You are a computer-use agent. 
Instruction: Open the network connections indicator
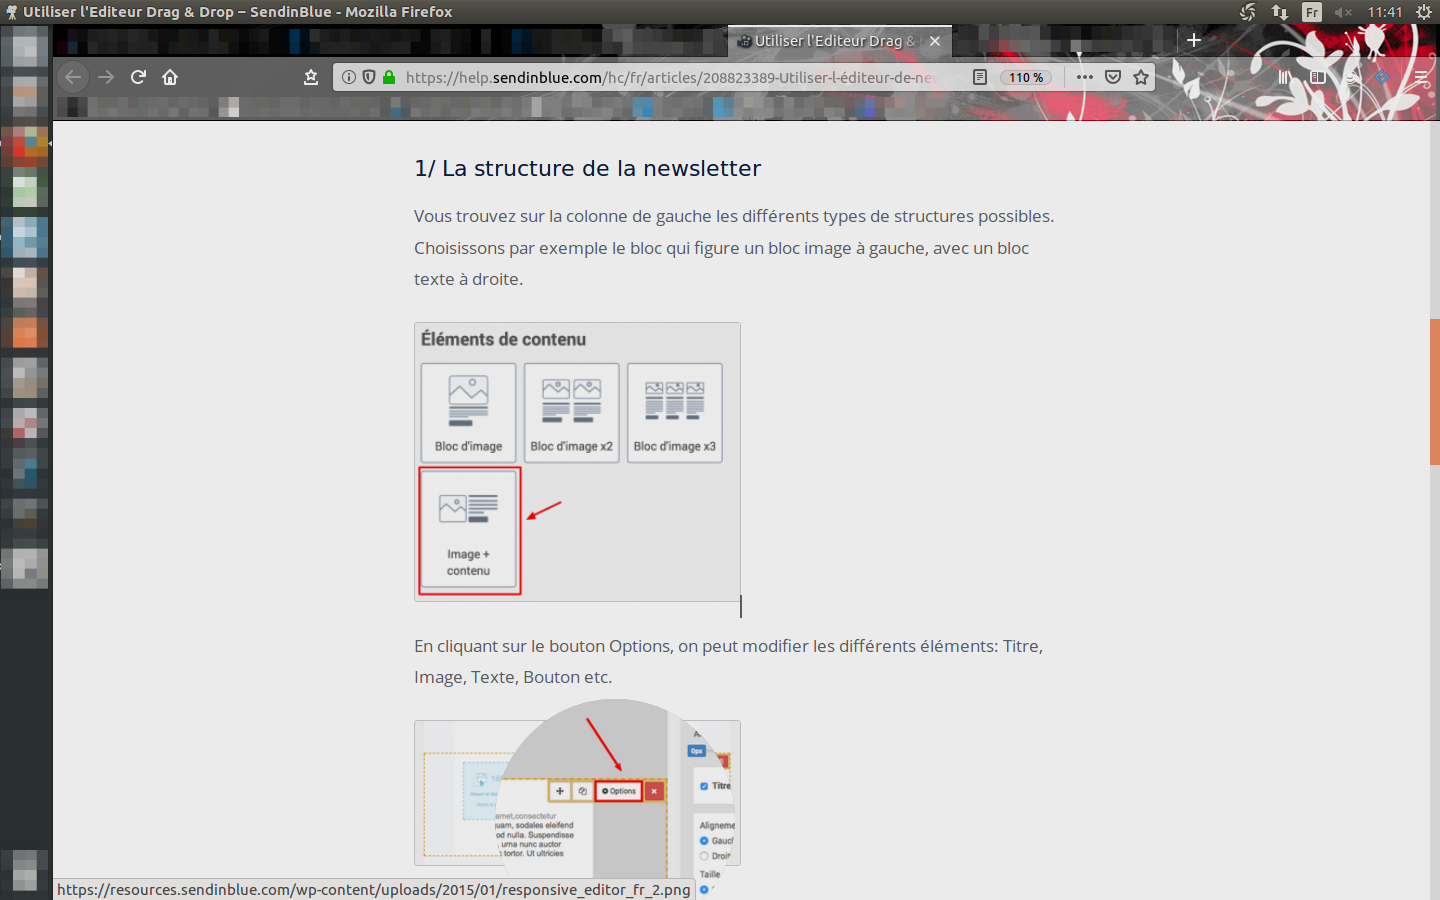pos(1280,12)
